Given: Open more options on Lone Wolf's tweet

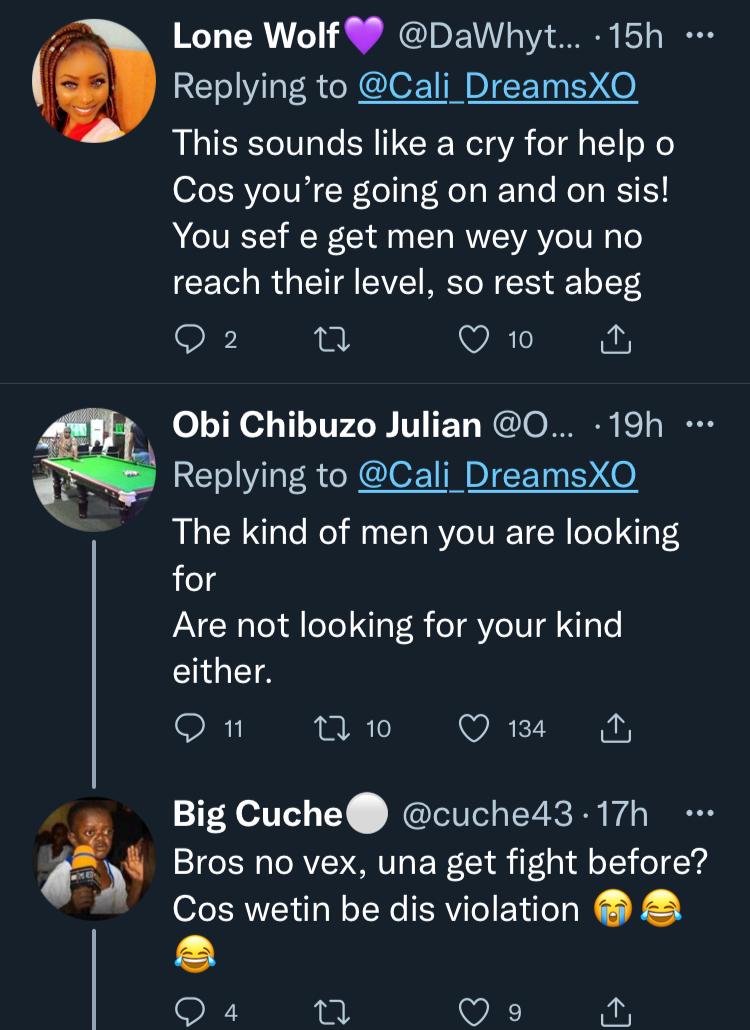Looking at the screenshot, I should 699,36.
